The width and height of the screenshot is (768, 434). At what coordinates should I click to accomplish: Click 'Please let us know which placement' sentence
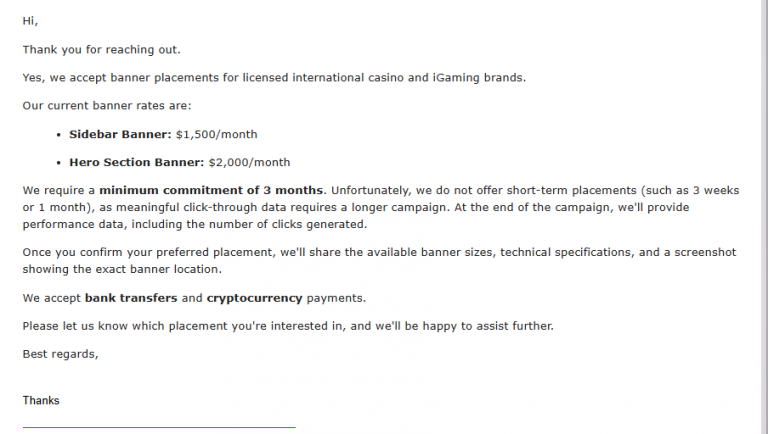point(288,326)
